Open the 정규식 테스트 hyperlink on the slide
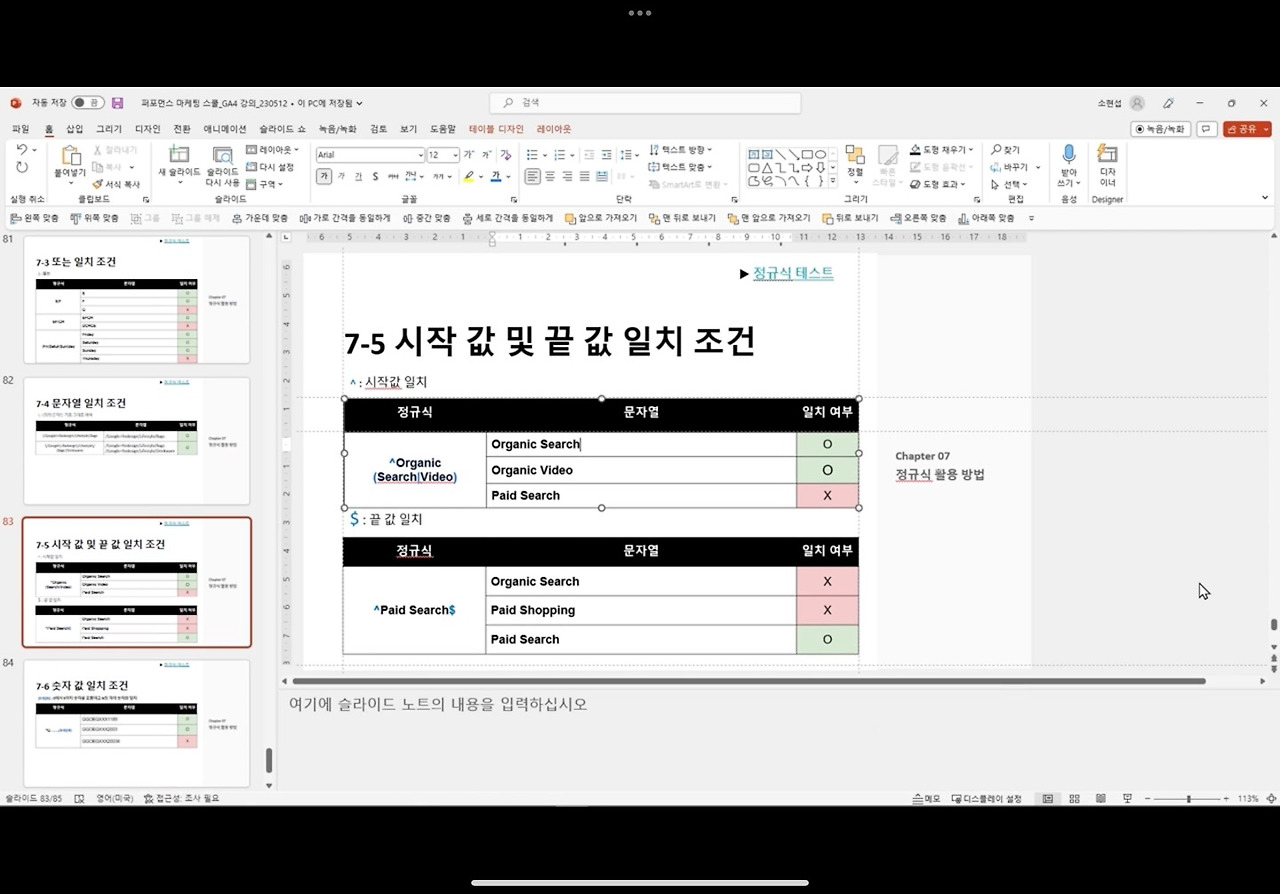The image size is (1280, 894). coord(794,273)
